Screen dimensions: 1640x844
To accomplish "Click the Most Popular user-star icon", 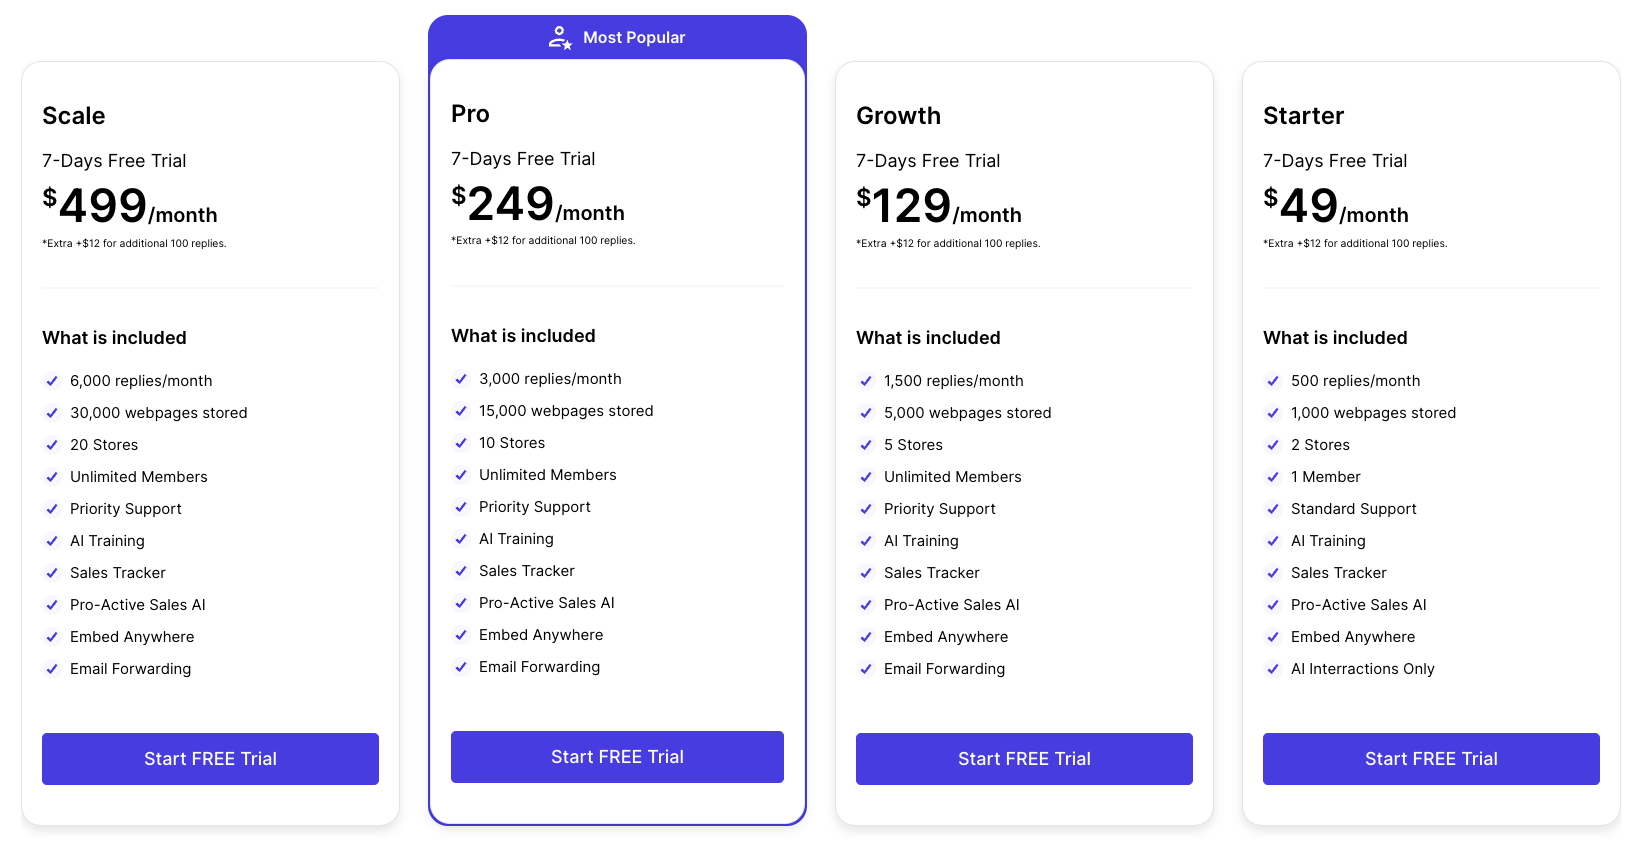I will (560, 38).
